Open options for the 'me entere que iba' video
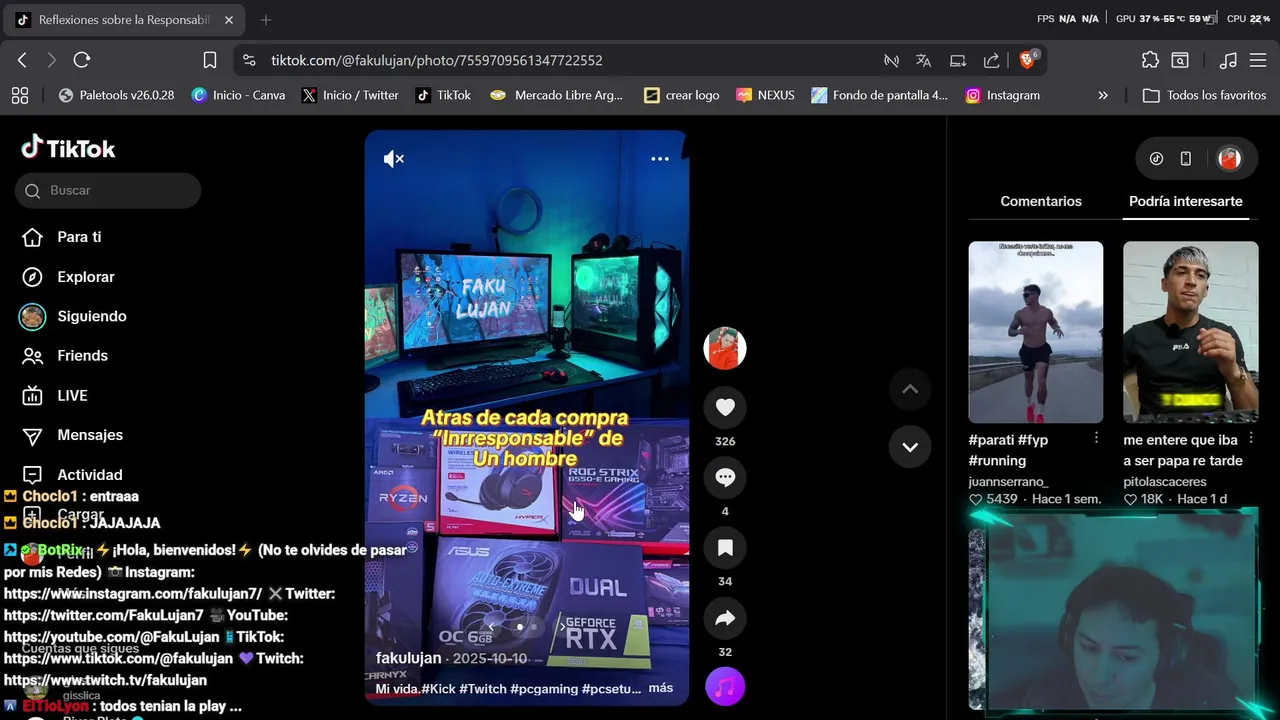Viewport: 1280px width, 720px height. (1251, 439)
